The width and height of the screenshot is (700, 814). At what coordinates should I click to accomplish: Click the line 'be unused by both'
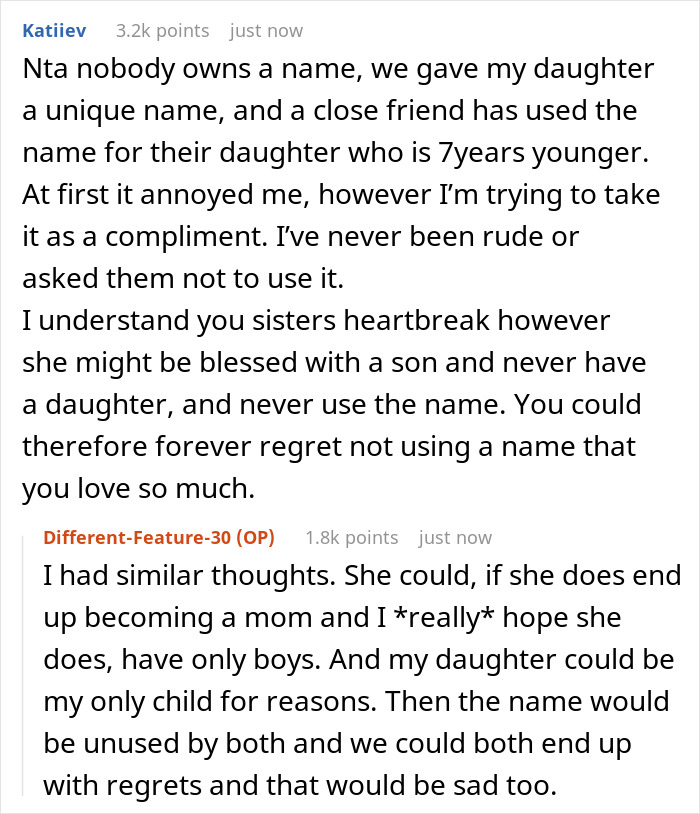[338, 744]
